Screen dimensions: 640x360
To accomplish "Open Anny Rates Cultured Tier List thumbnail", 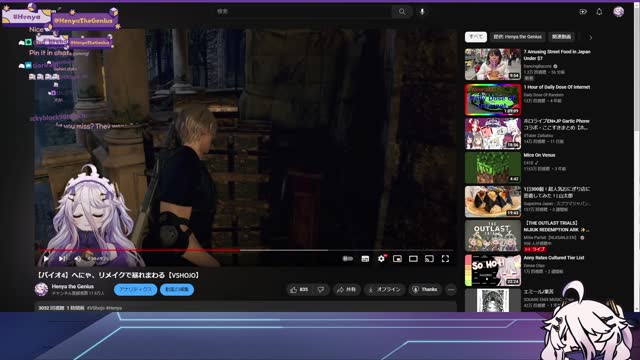I will click(493, 270).
